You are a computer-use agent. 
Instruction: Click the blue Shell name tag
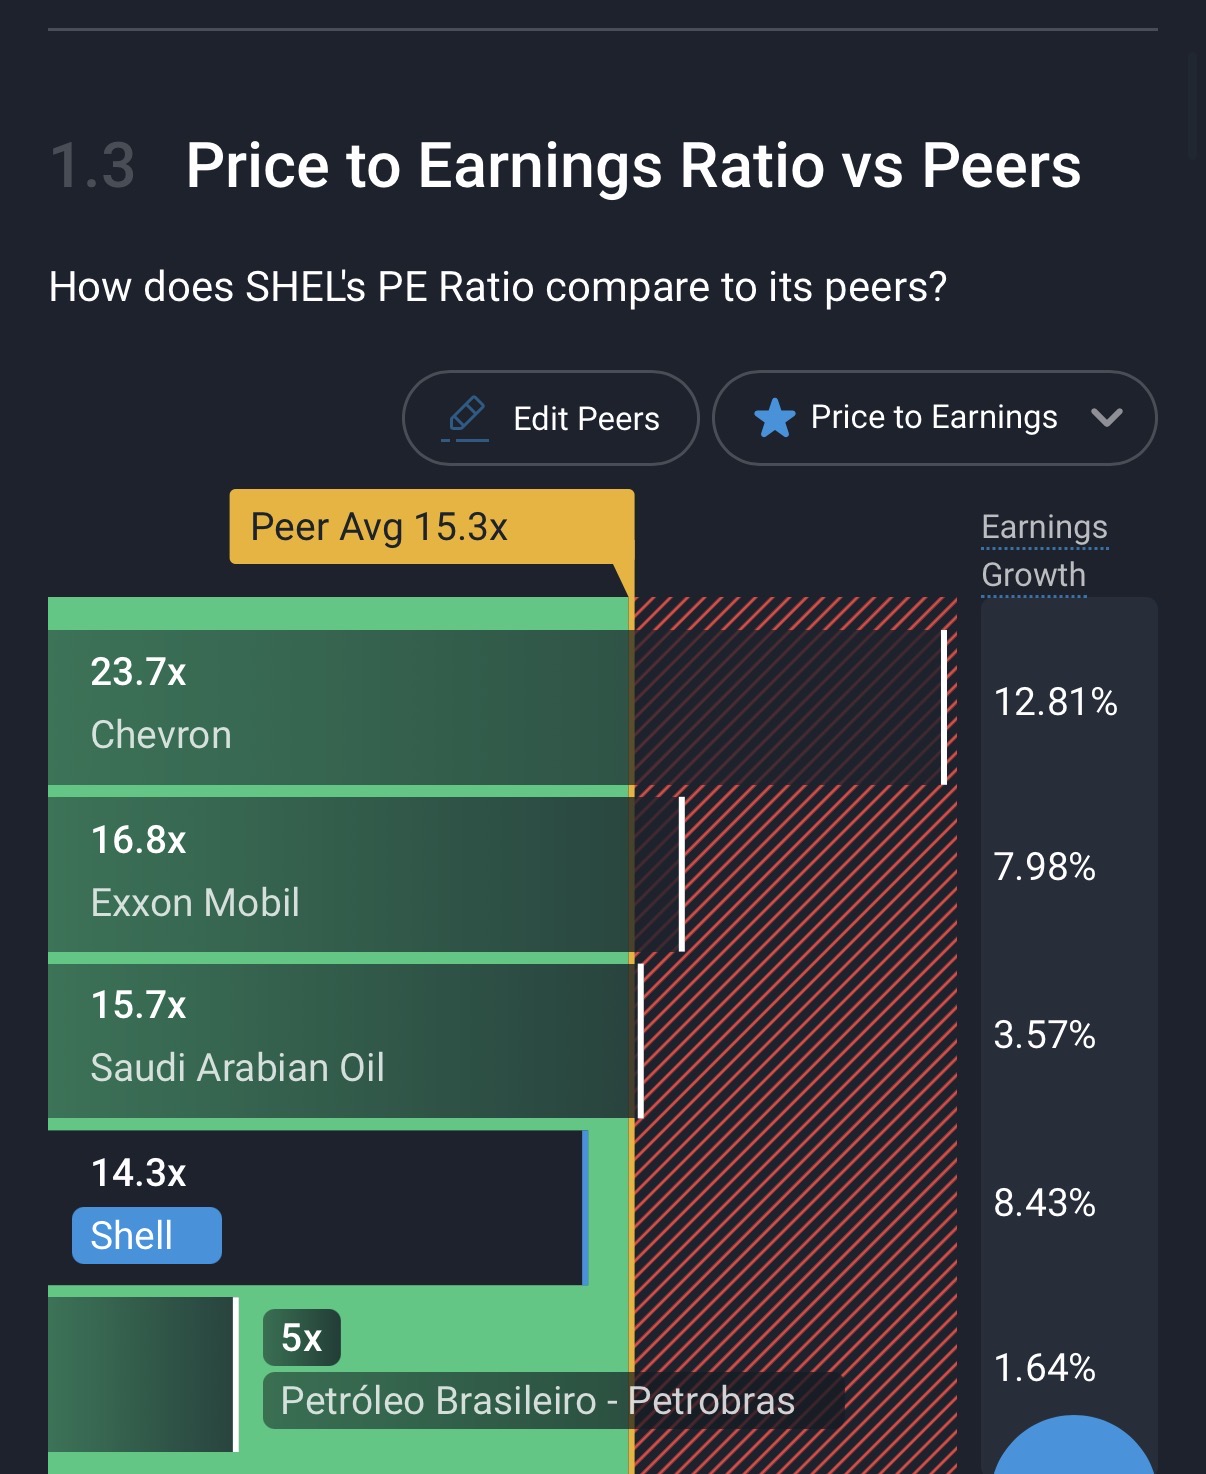[x=147, y=1236]
